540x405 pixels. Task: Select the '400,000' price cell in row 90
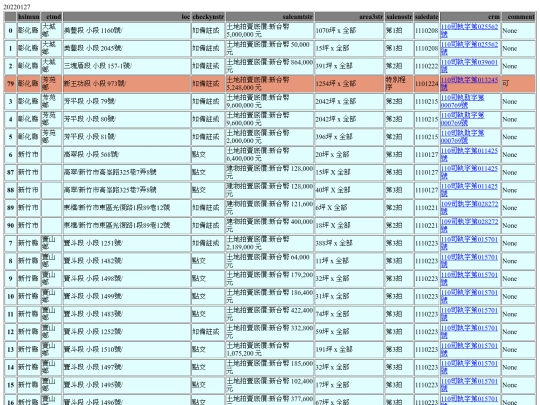point(270,225)
